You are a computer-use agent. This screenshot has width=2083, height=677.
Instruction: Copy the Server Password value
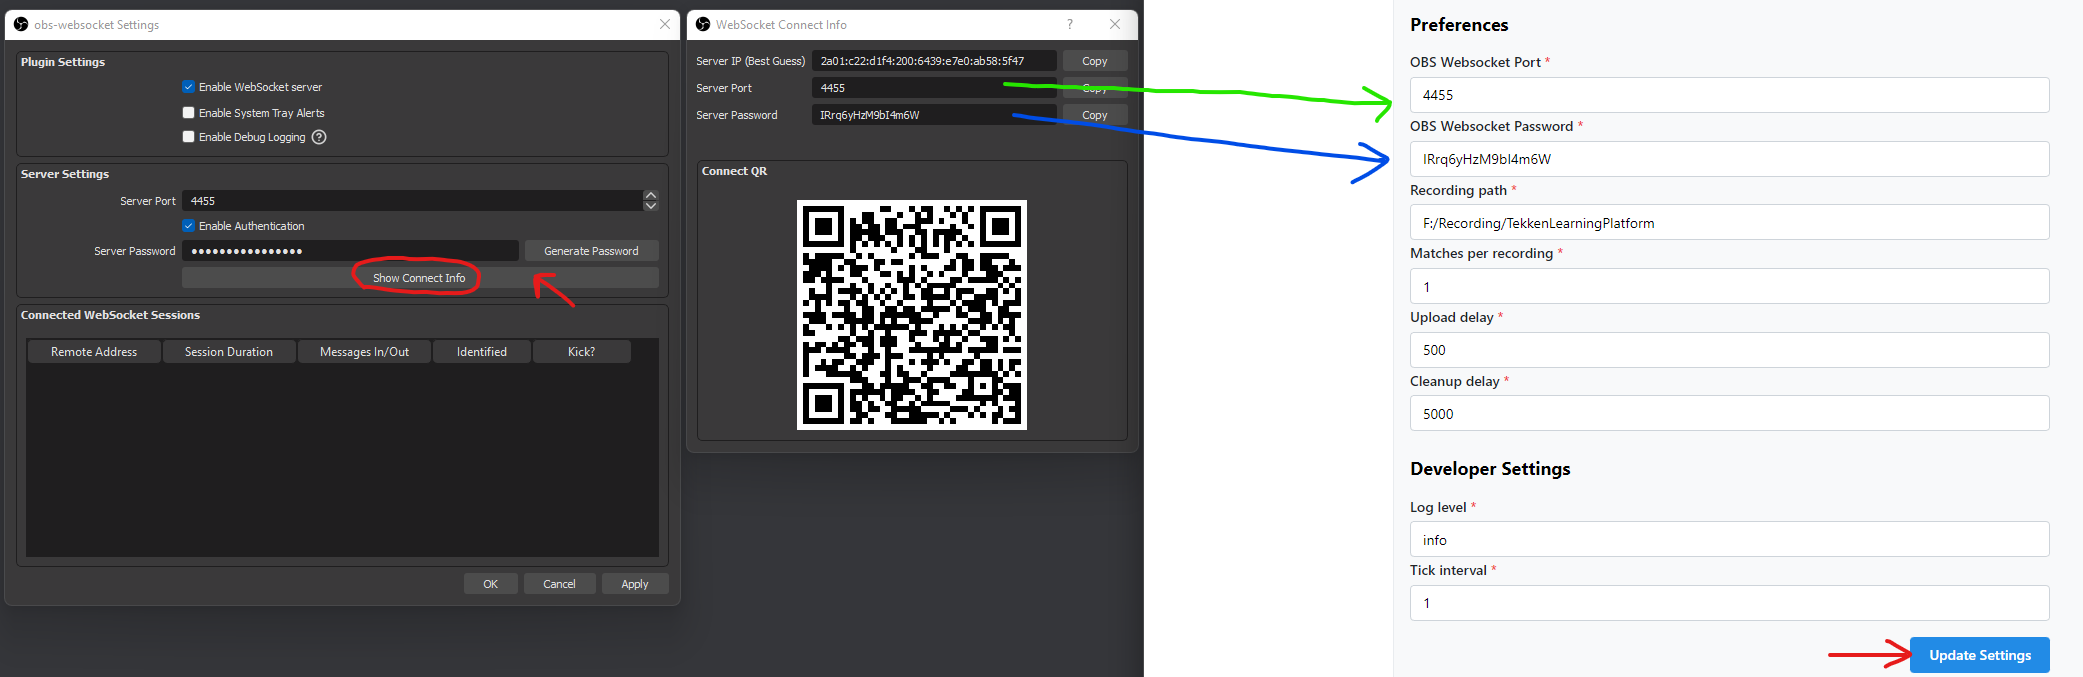[x=1095, y=115]
